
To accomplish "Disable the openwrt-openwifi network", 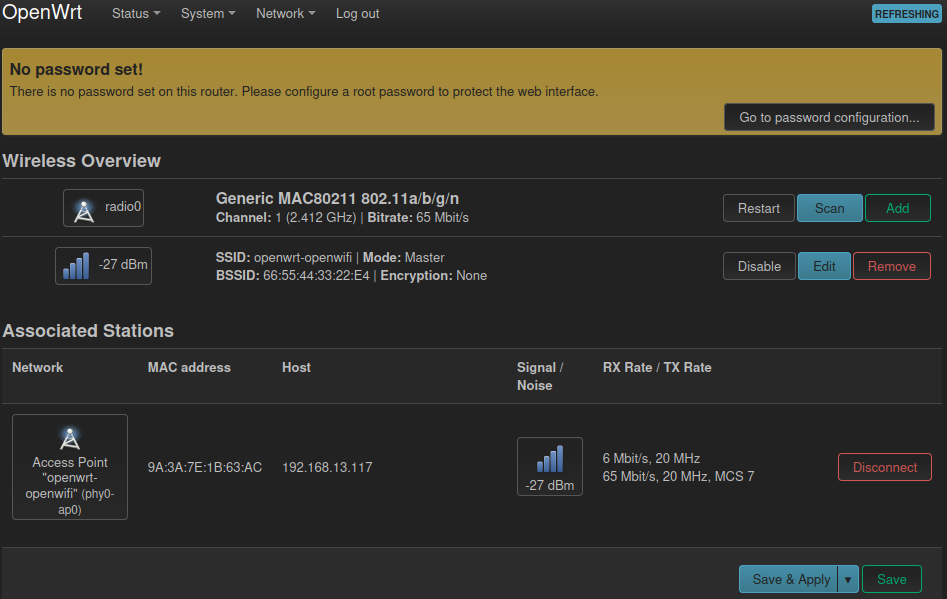I will [x=759, y=266].
